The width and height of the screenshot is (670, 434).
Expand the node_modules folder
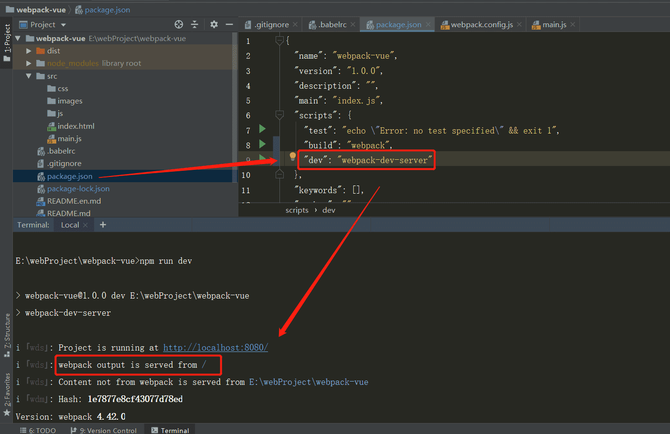[x=29, y=64]
